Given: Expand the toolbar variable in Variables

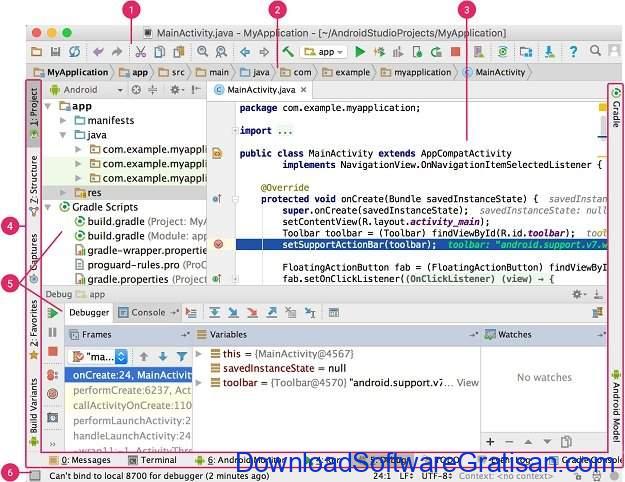Looking at the screenshot, I should [199, 383].
